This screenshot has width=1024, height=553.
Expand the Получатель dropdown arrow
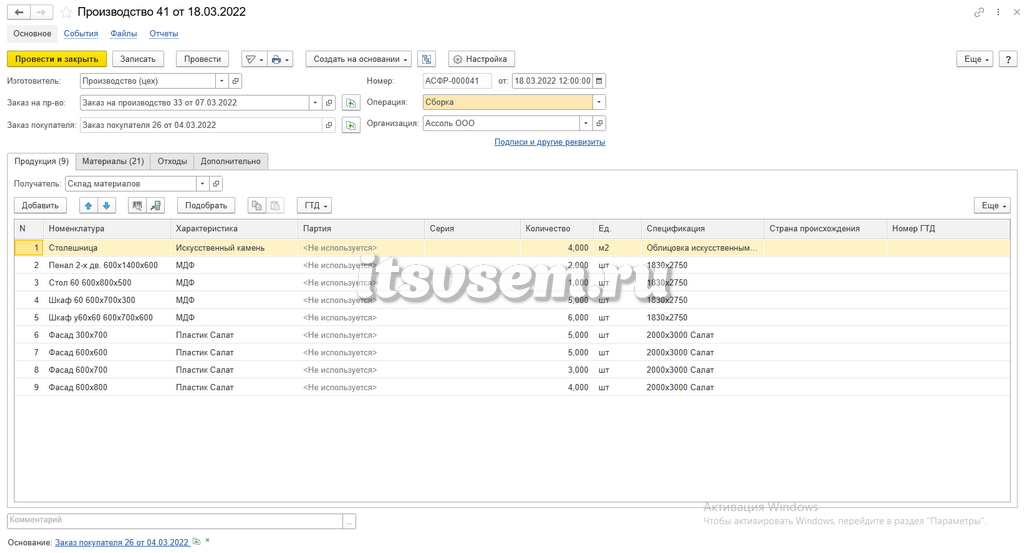202,183
